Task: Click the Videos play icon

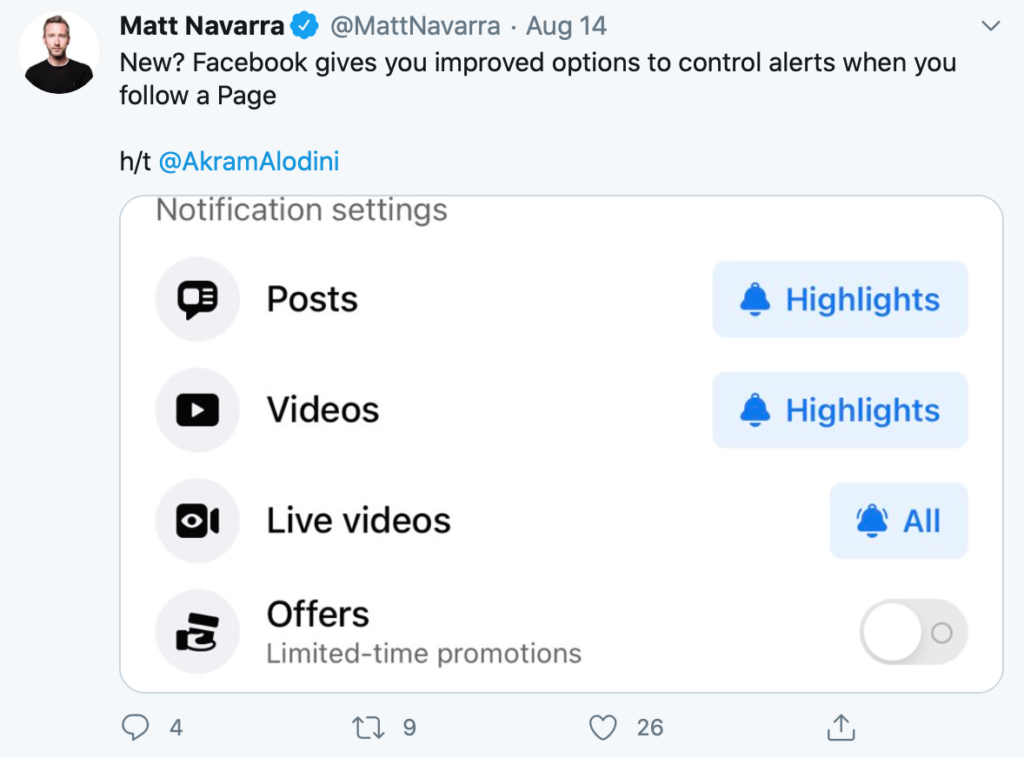Action: click(x=197, y=410)
